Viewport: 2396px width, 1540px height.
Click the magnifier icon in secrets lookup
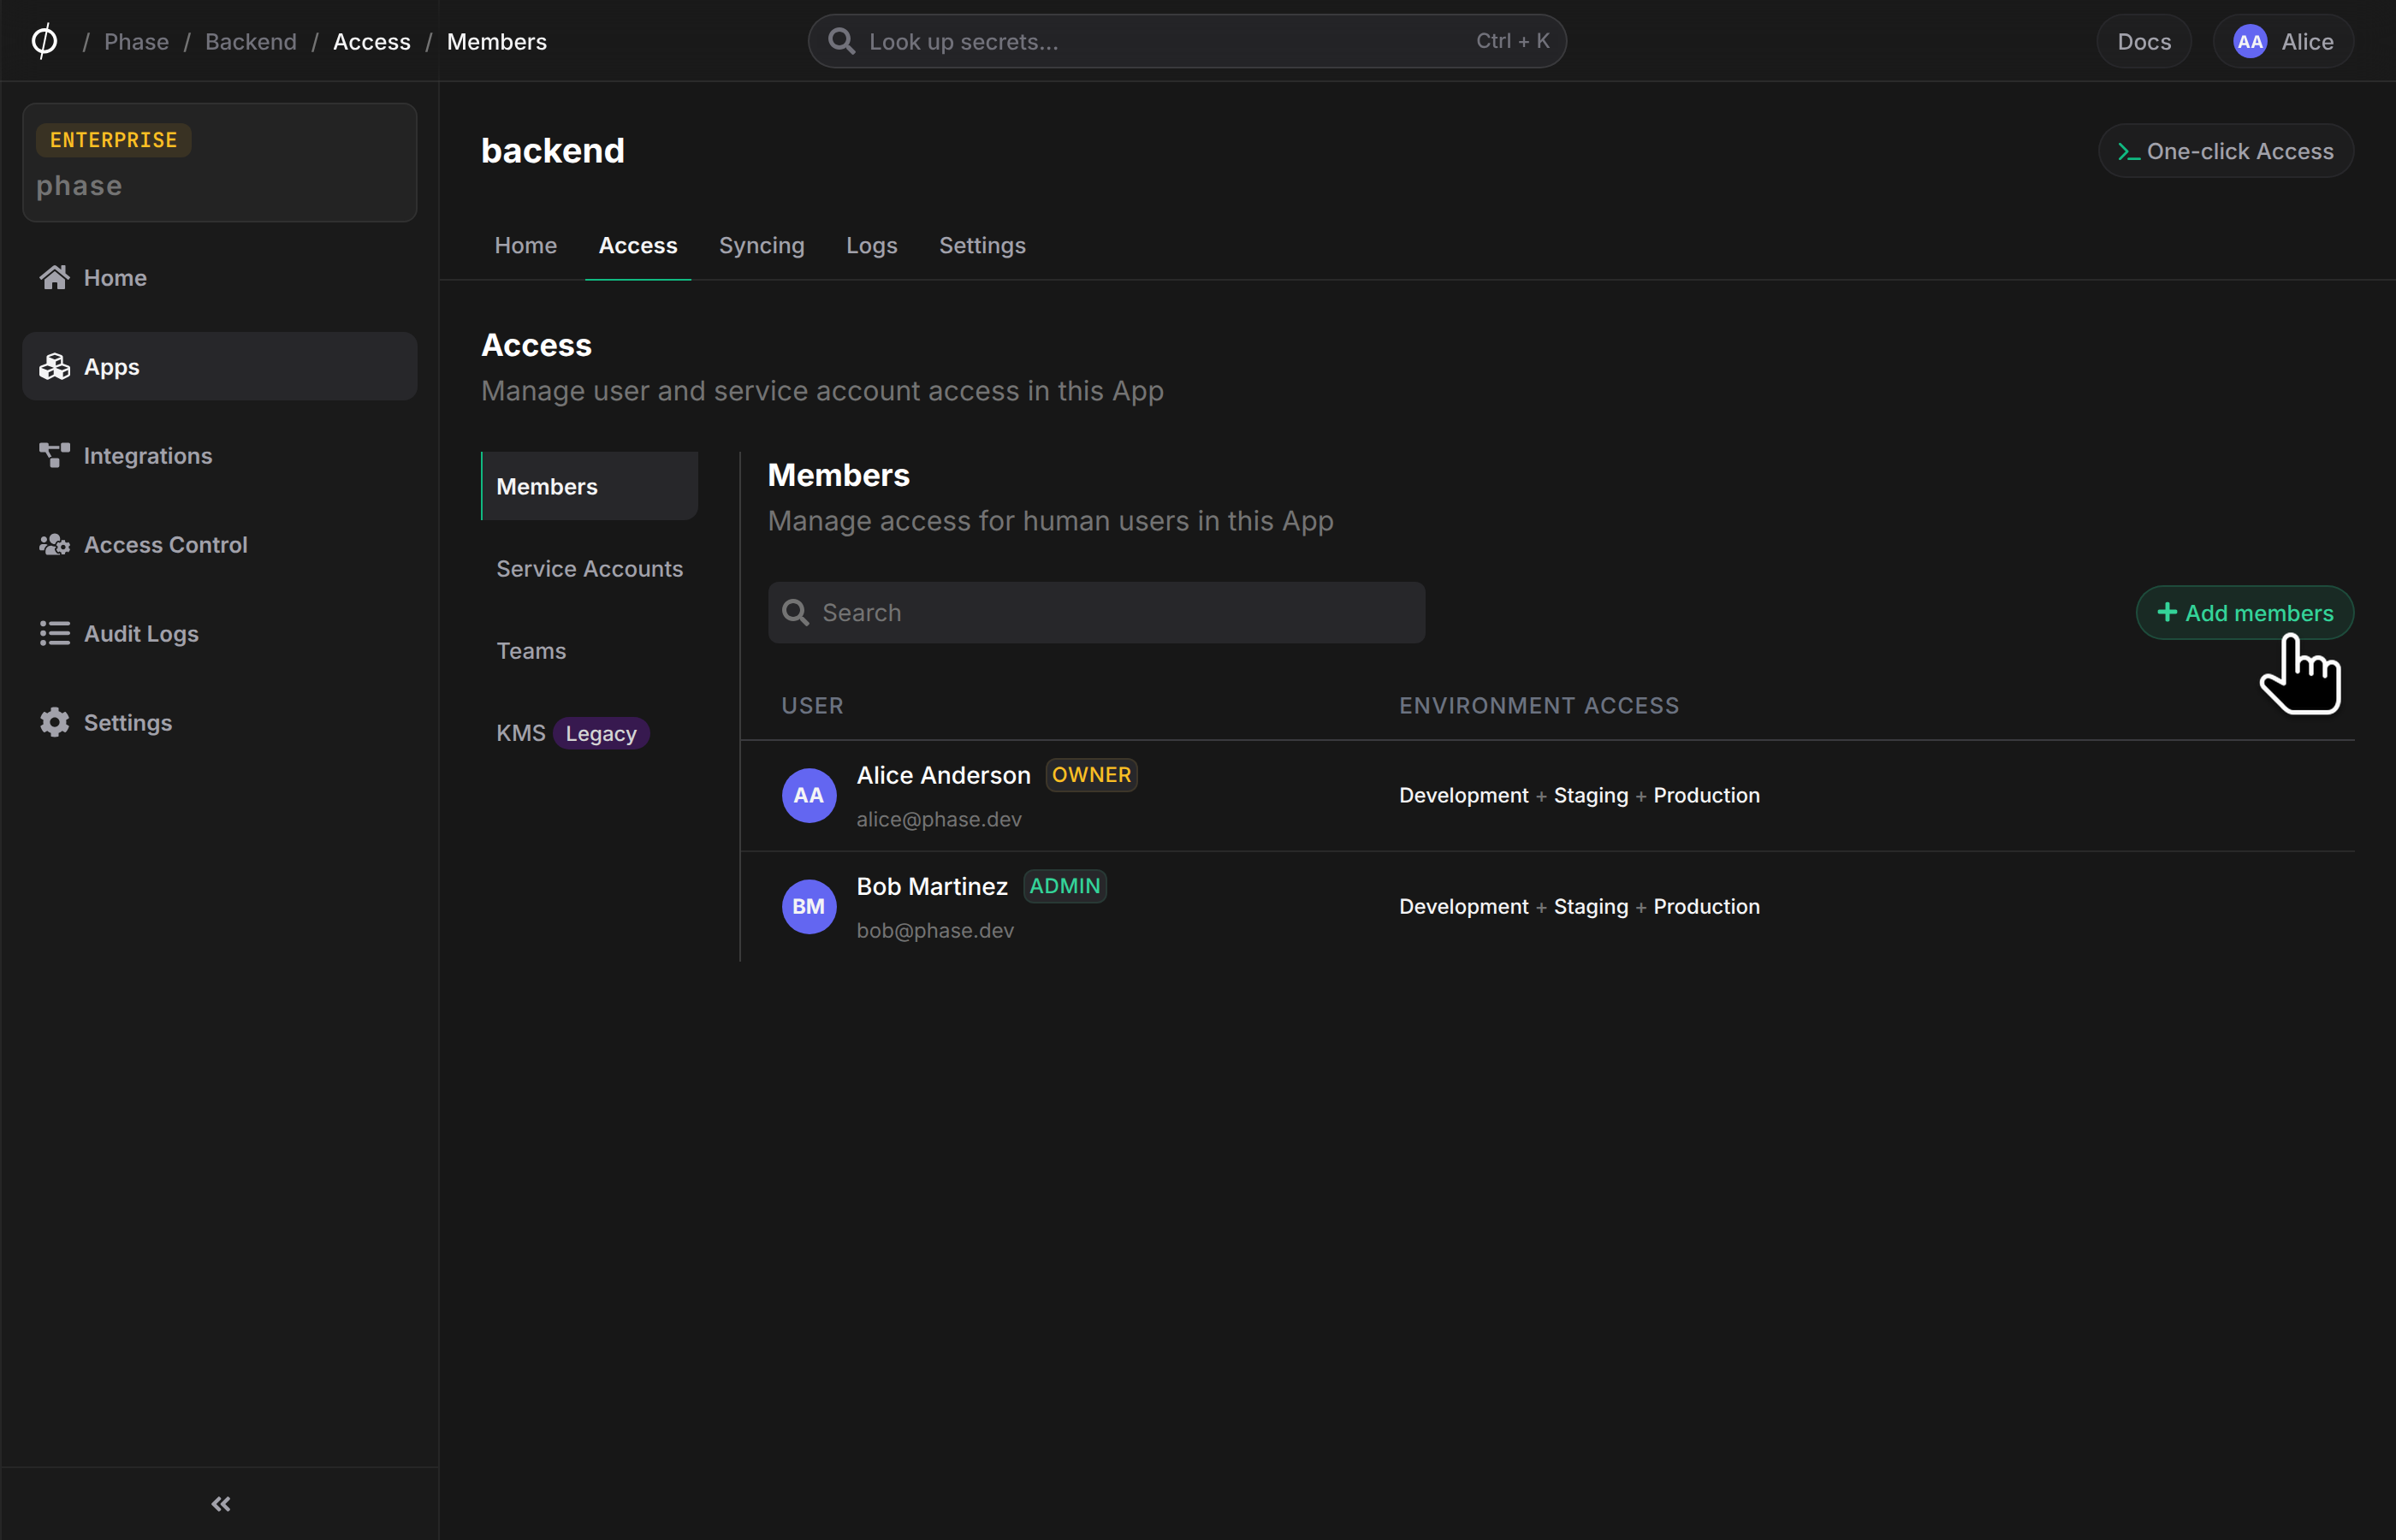click(x=841, y=41)
